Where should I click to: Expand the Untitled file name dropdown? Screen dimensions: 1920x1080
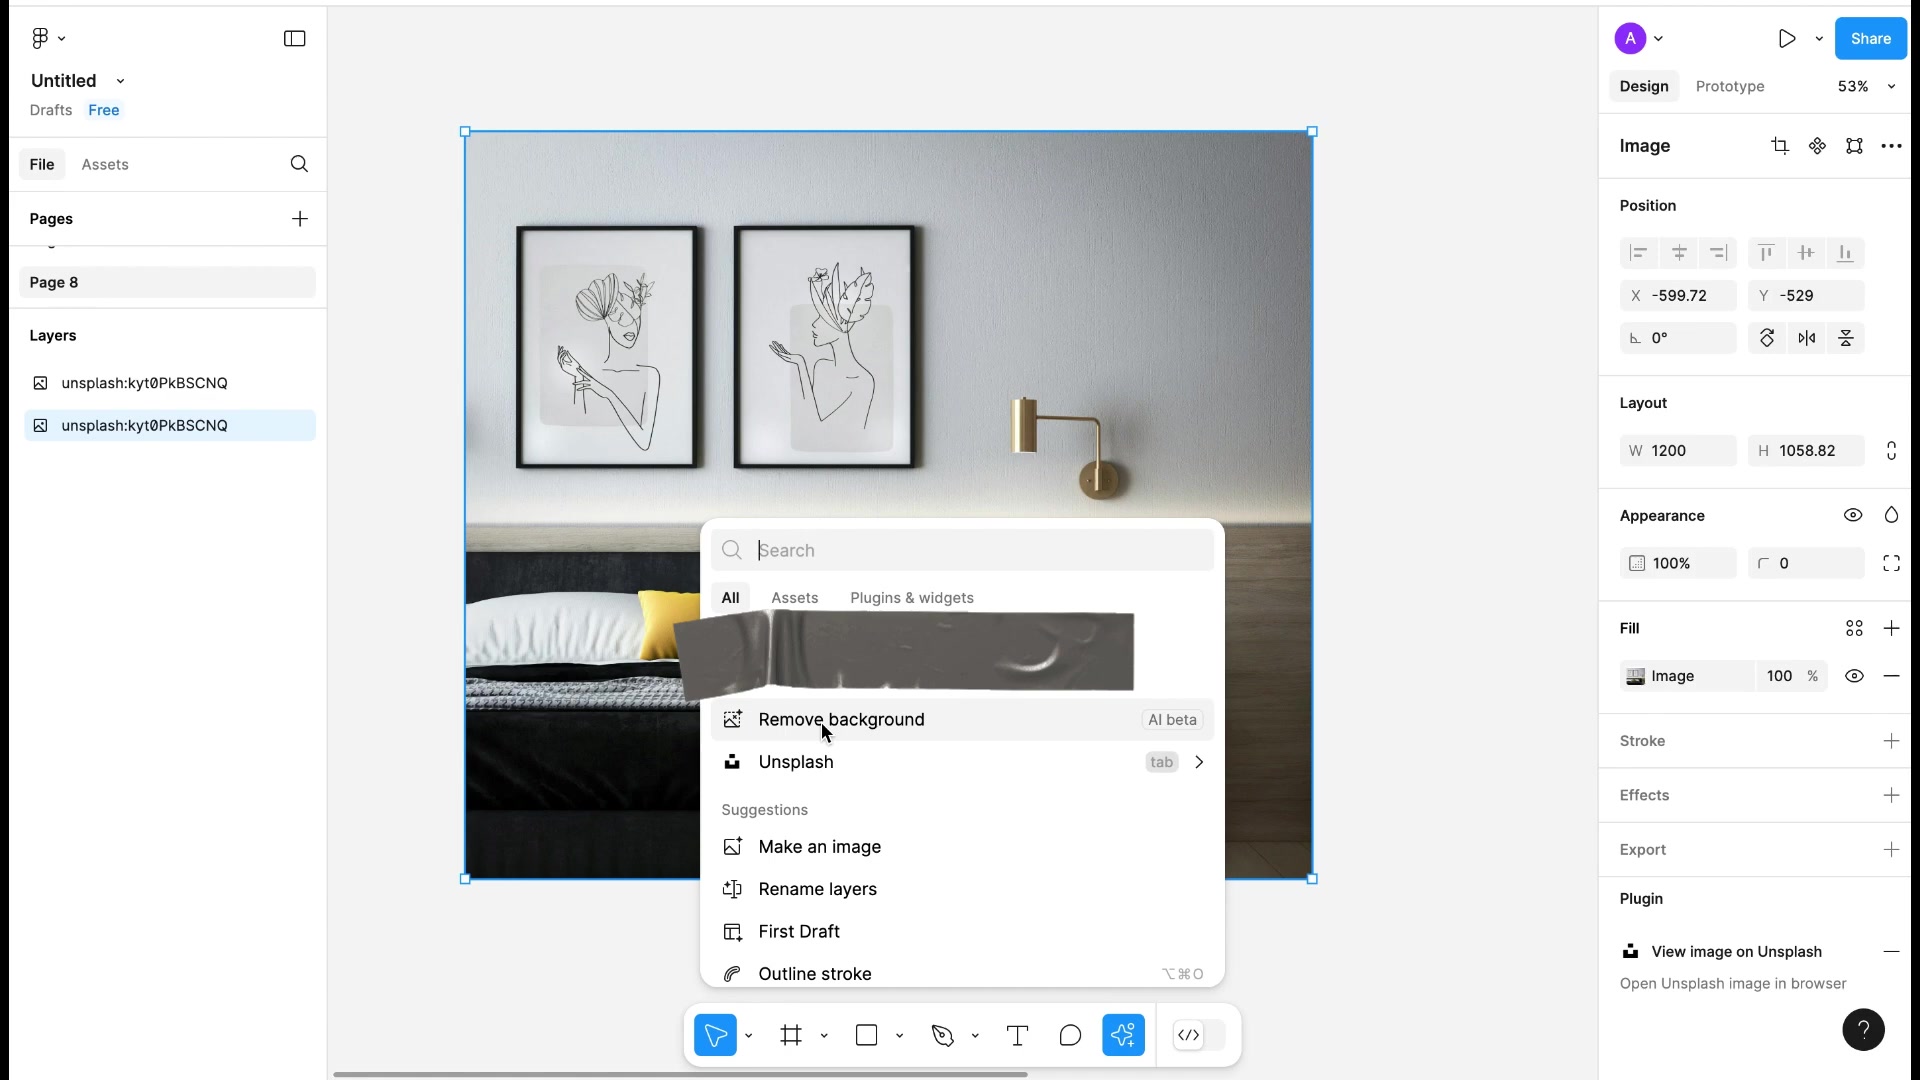coord(120,81)
